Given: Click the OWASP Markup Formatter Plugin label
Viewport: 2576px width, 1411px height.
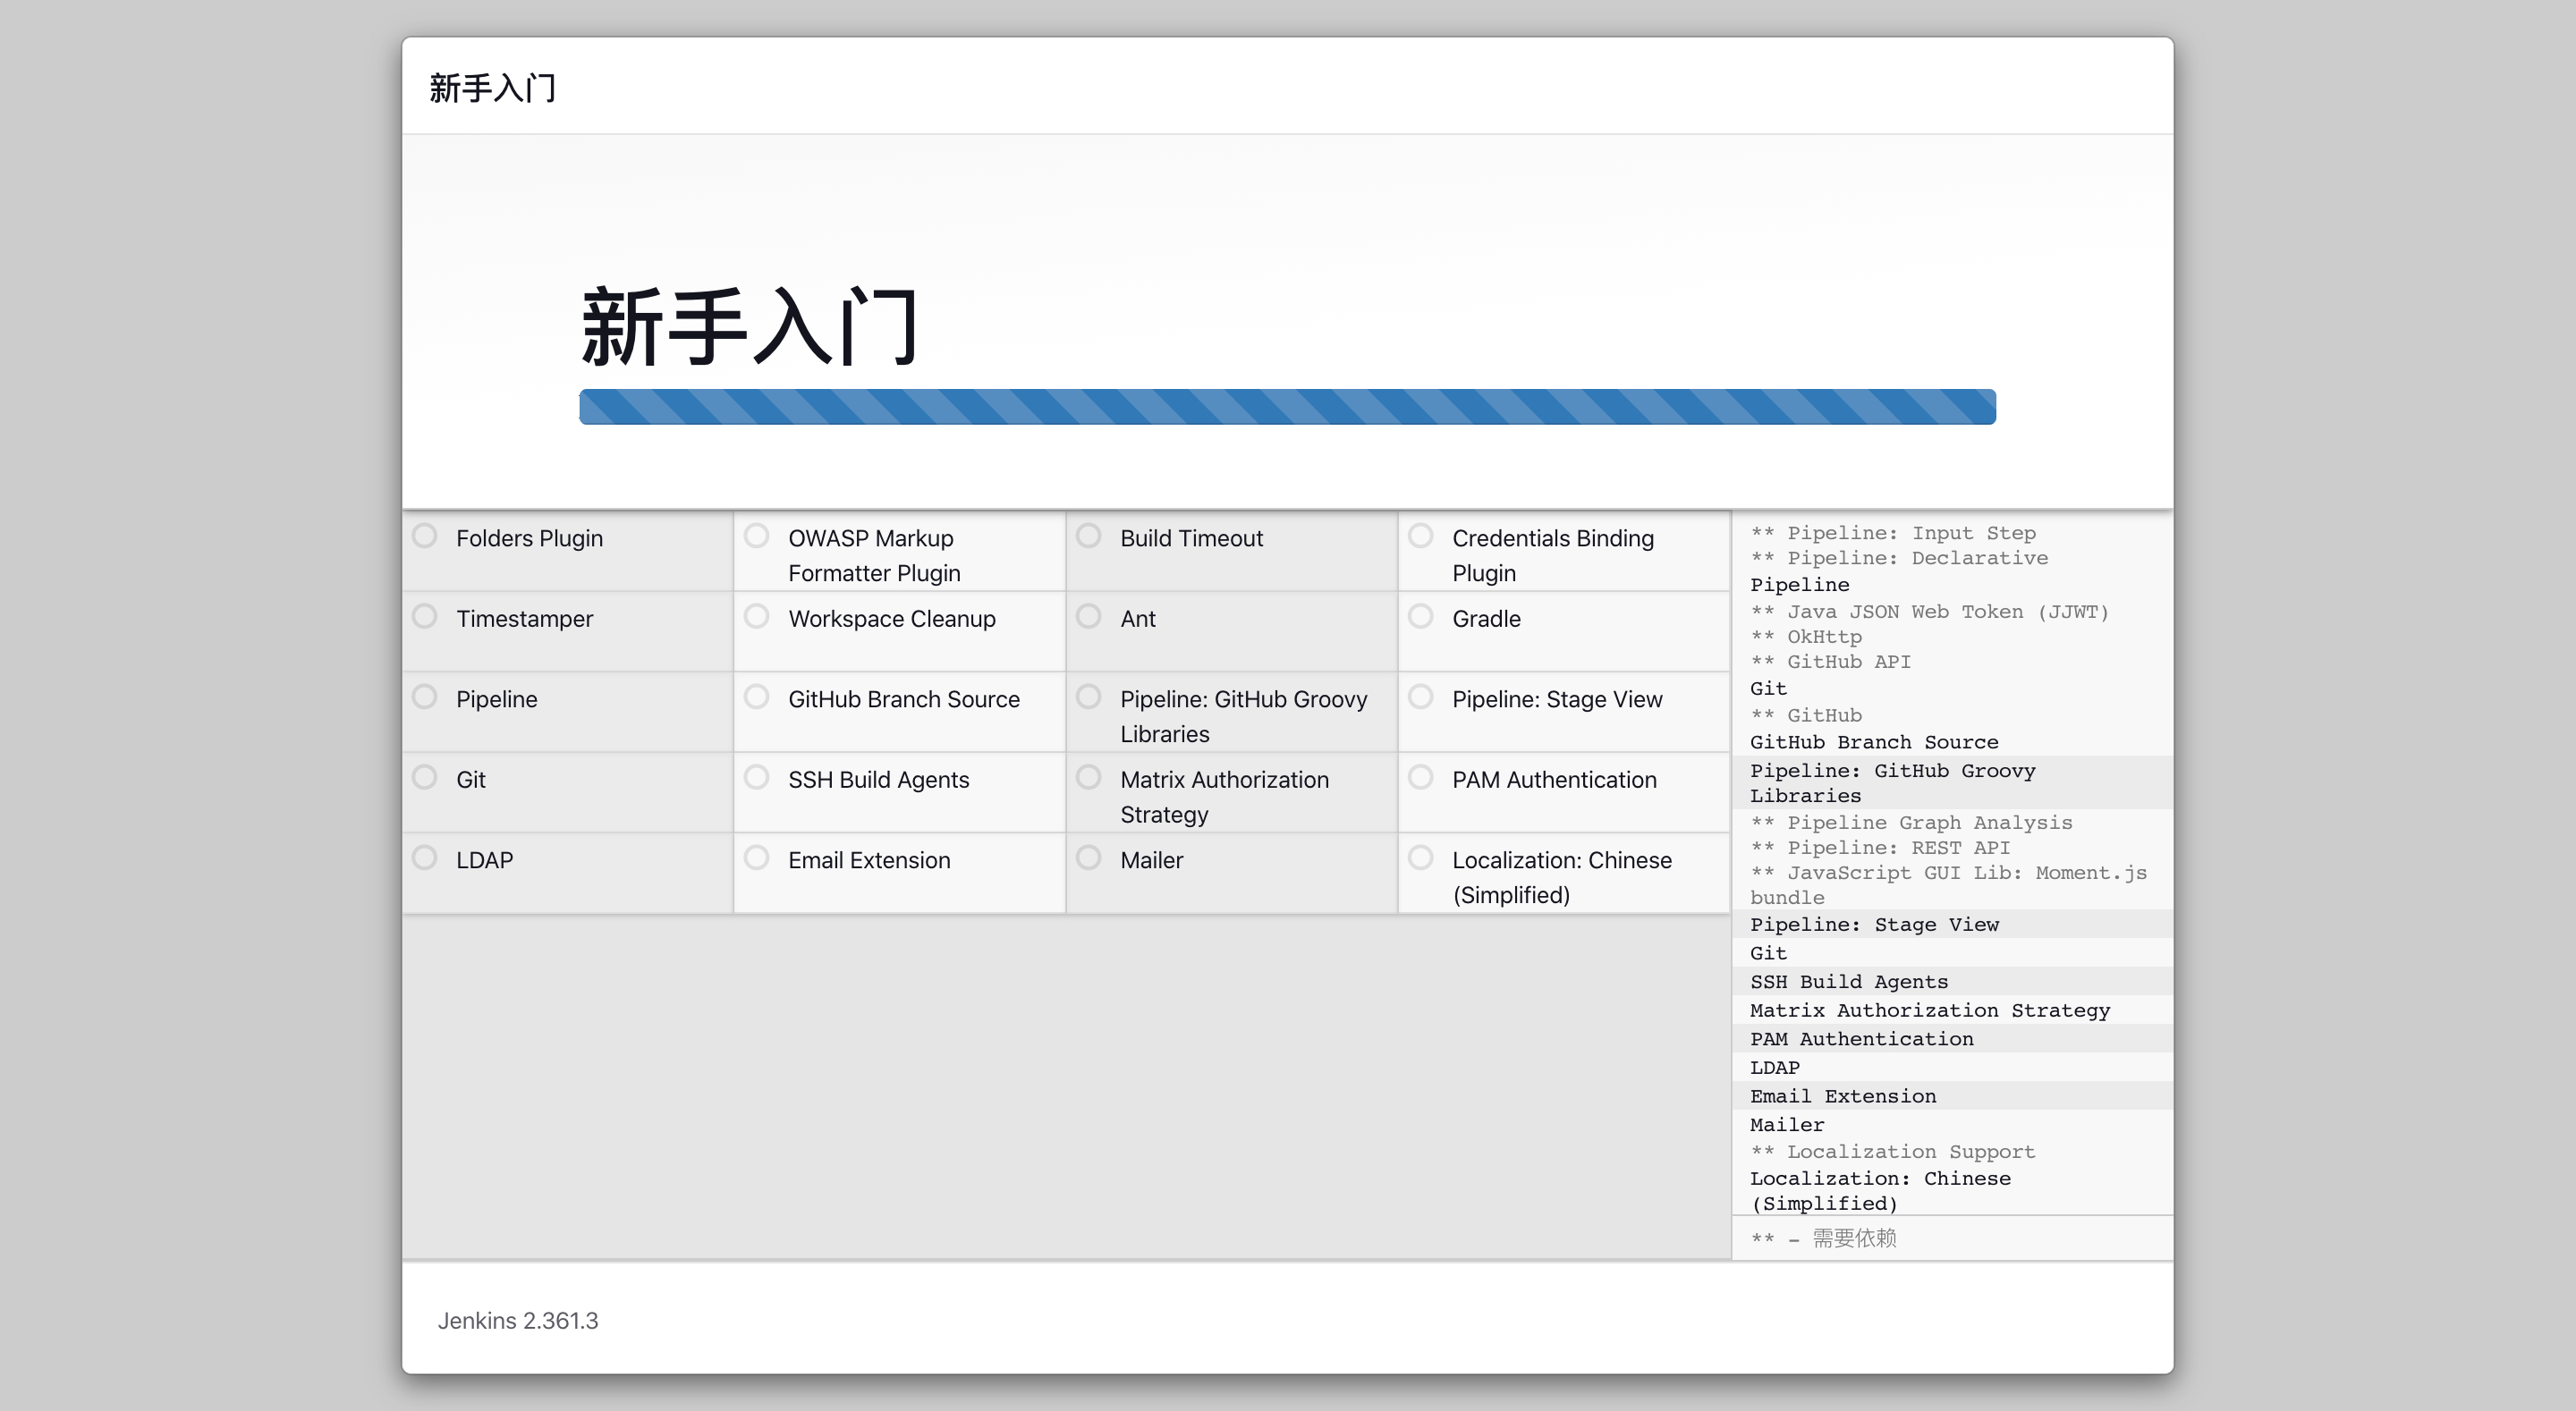Looking at the screenshot, I should [x=874, y=555].
